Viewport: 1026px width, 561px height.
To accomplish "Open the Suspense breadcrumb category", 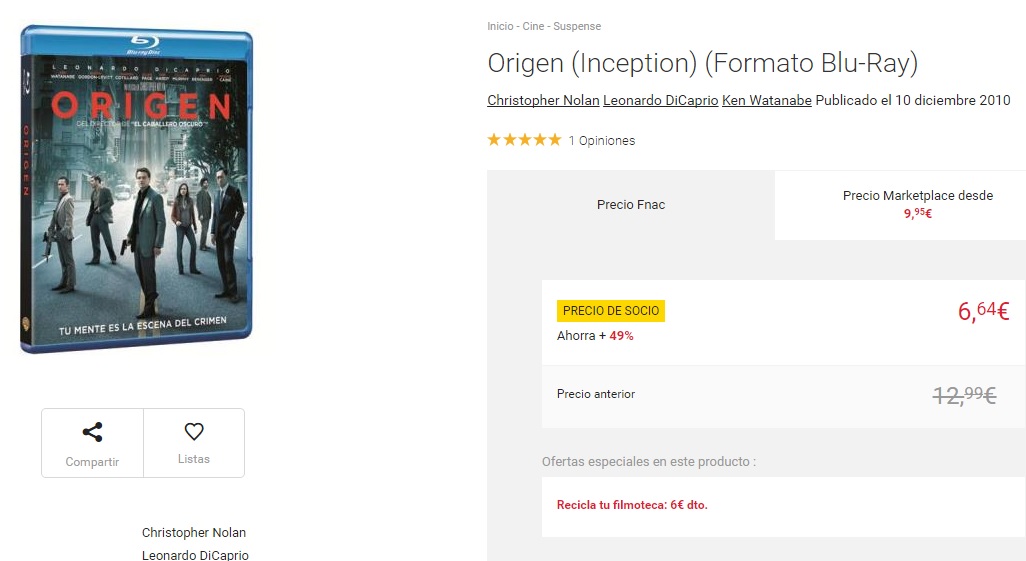I will click(x=577, y=26).
